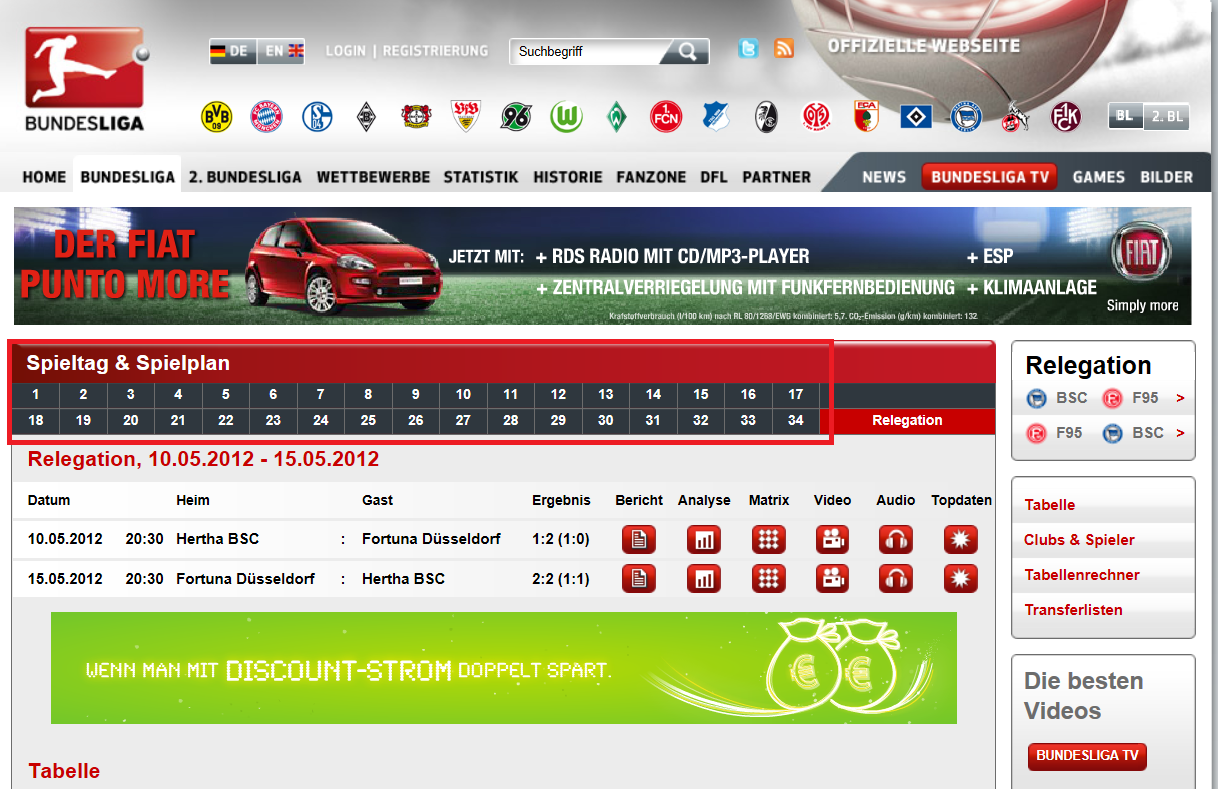Click the REGISTRIERUNG link

coord(436,51)
